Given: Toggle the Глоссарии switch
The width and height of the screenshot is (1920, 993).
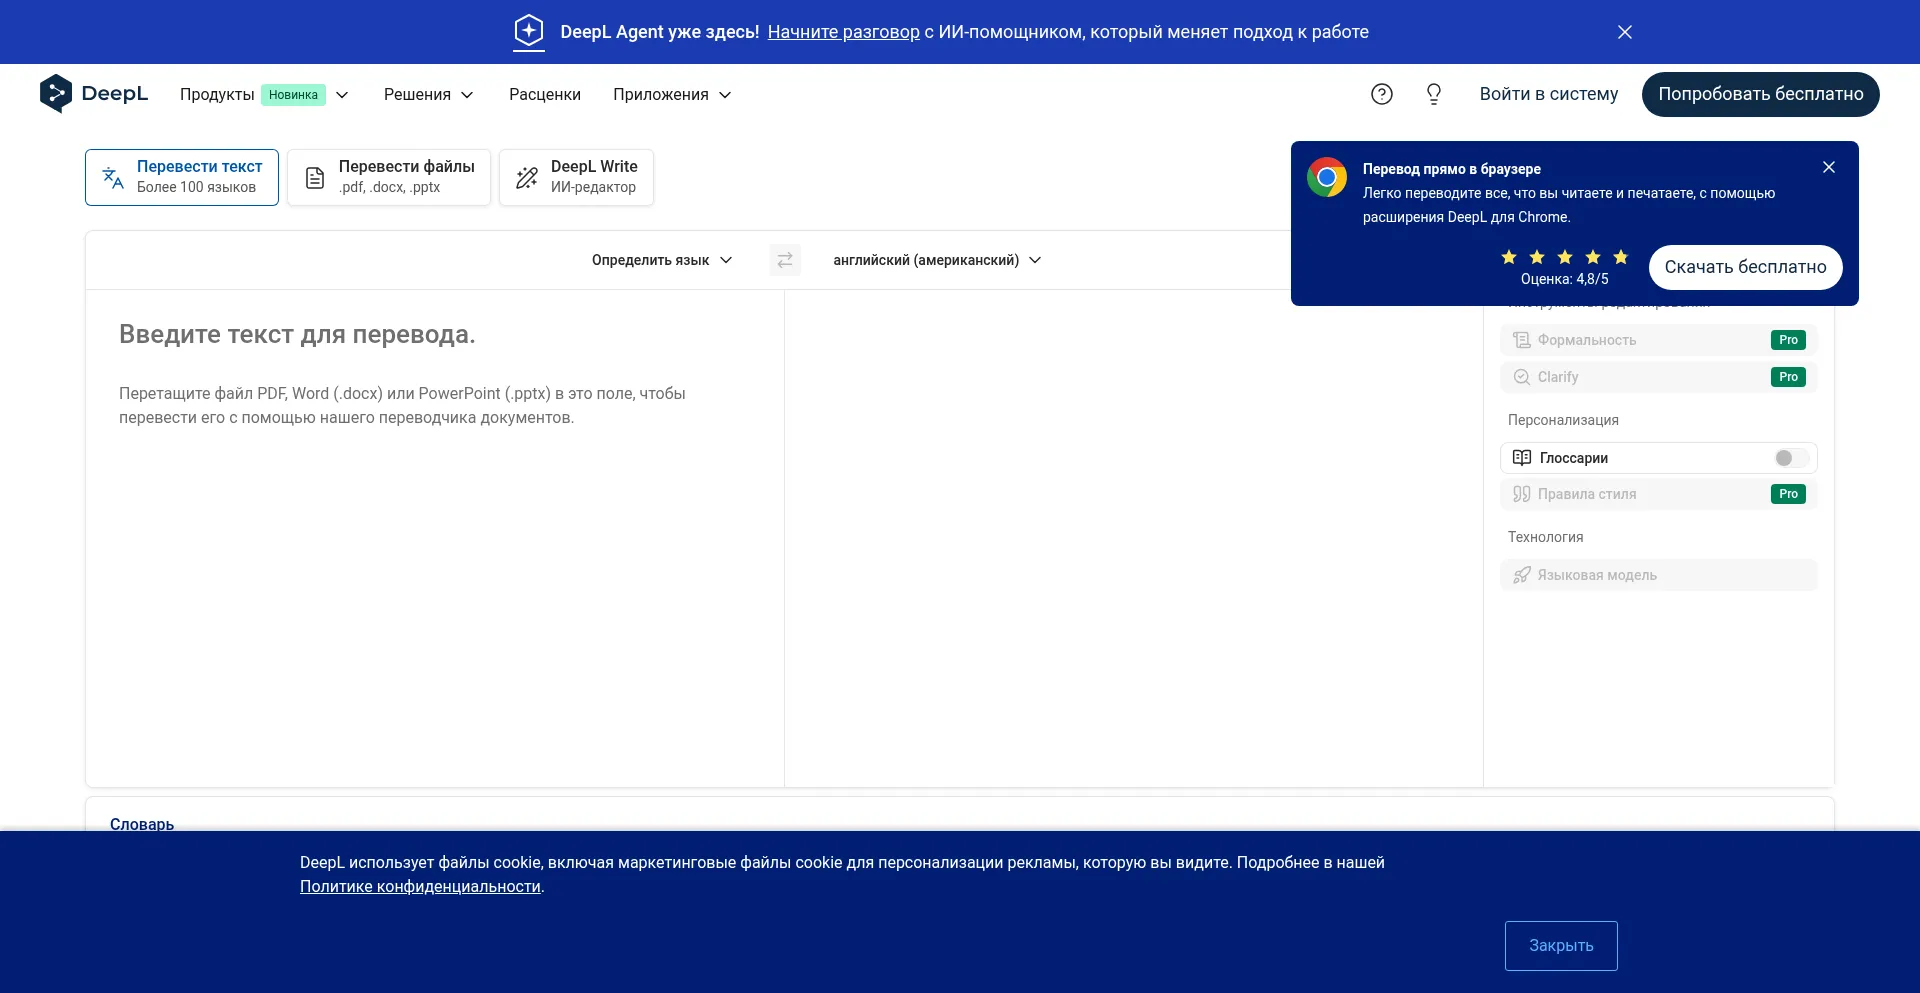Looking at the screenshot, I should (x=1790, y=458).
